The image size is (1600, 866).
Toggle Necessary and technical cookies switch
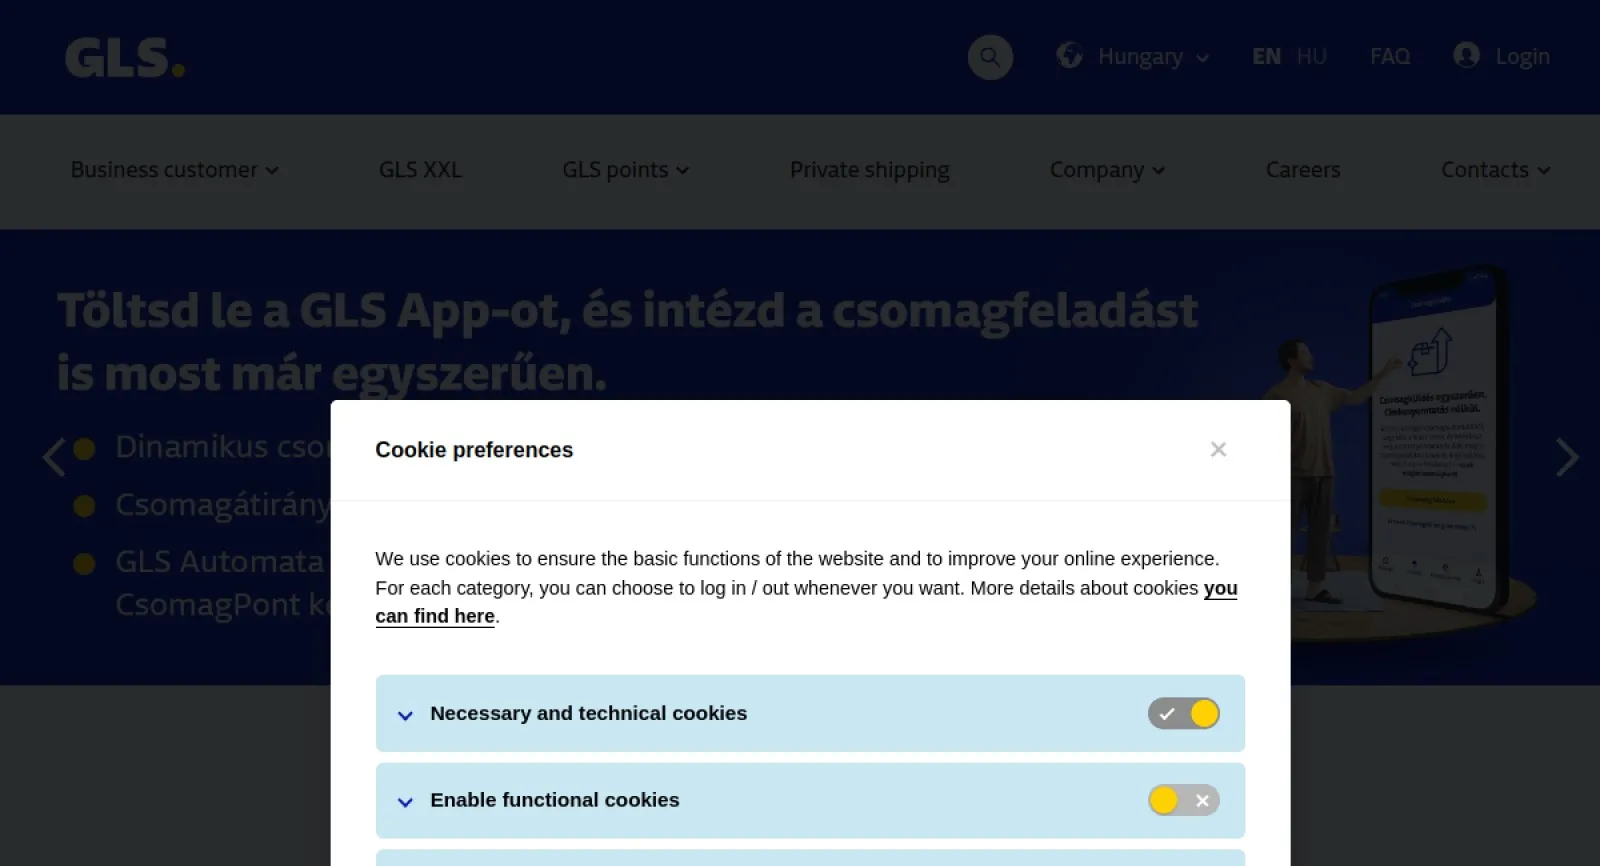click(x=1183, y=713)
